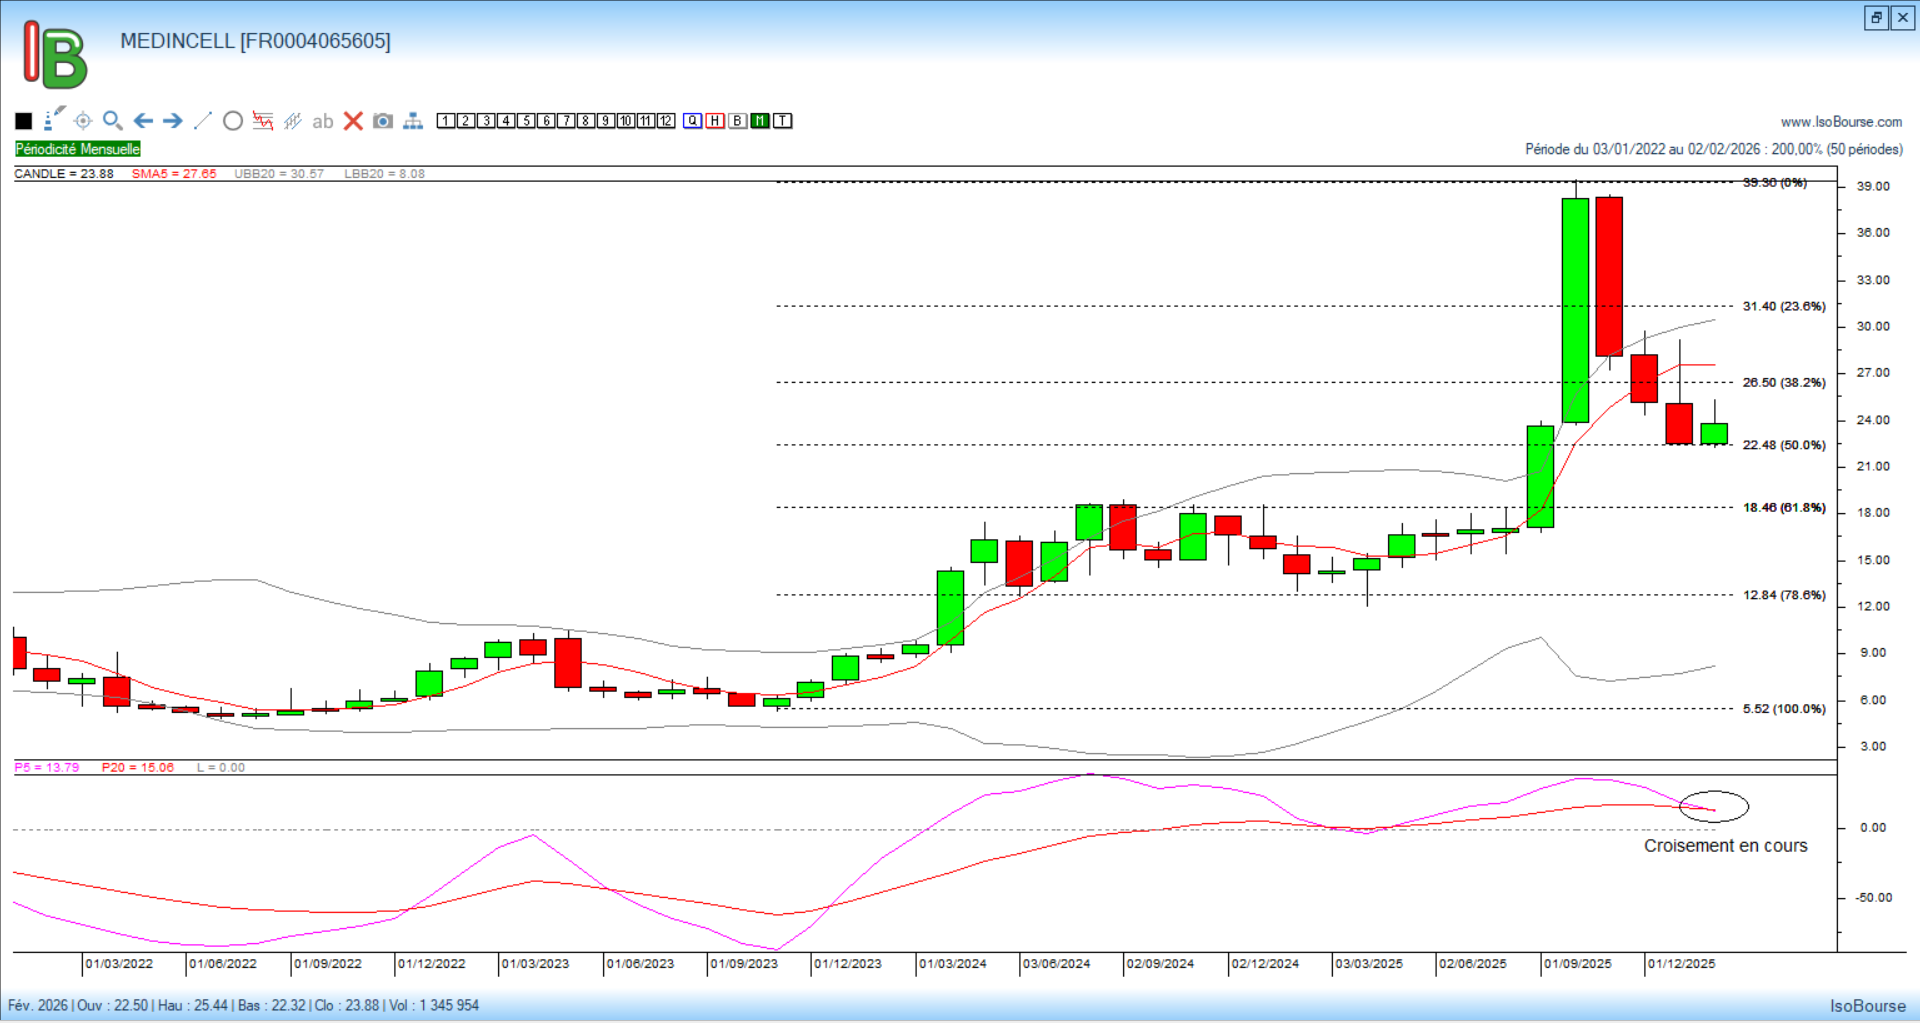
Task: Select the trend line drawing tool
Action: pos(203,121)
